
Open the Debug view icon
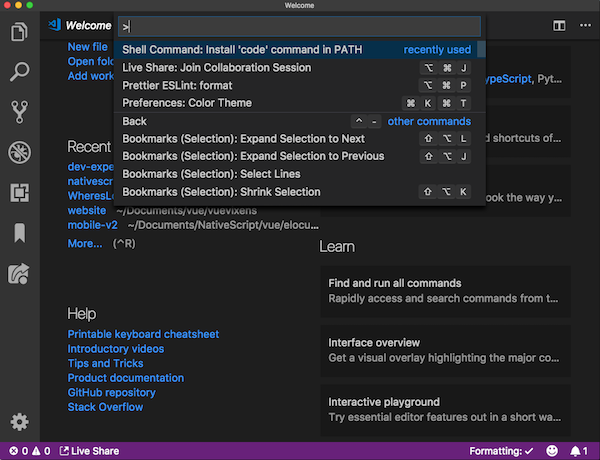coord(19,152)
